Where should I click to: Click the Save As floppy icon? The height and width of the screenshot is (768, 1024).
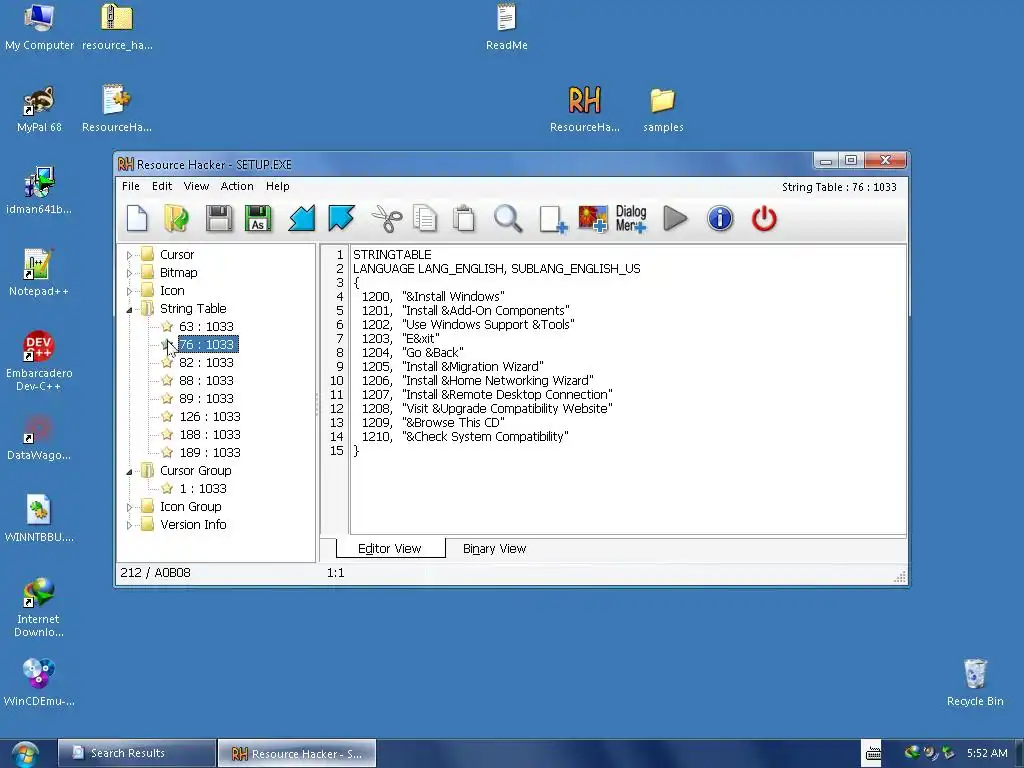(258, 218)
